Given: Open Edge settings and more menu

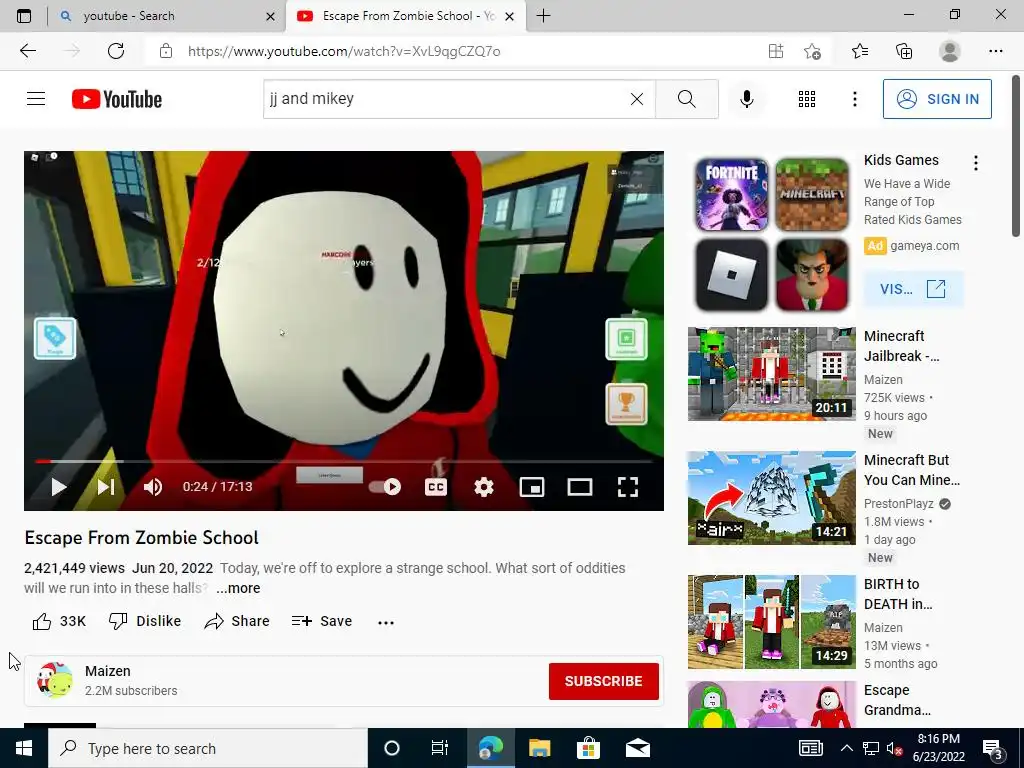Looking at the screenshot, I should [x=995, y=51].
